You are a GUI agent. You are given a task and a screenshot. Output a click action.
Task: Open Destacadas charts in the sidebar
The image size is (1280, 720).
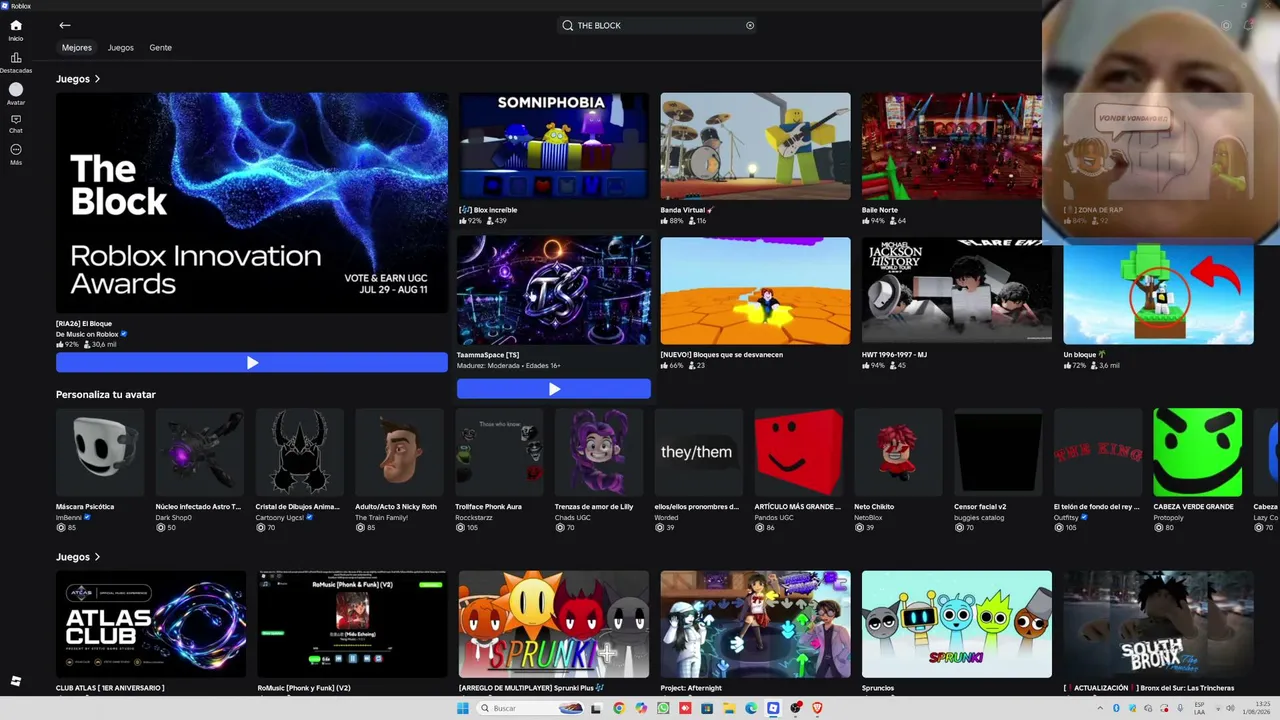click(x=16, y=62)
